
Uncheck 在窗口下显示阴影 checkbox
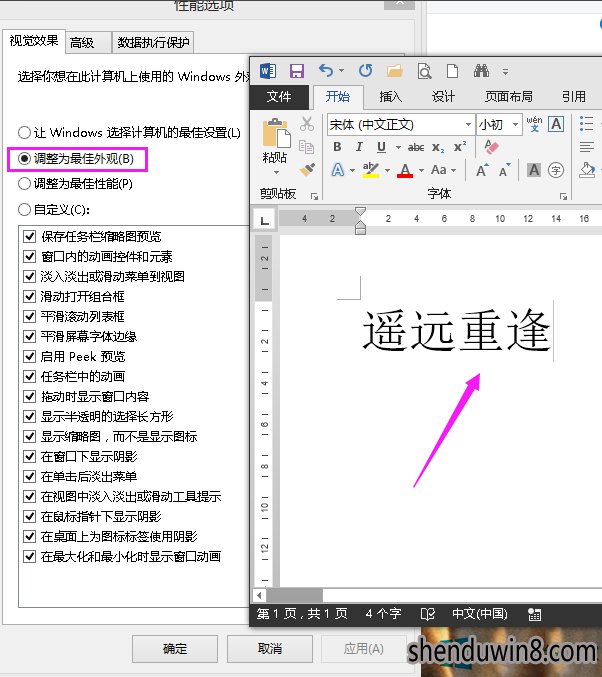(x=29, y=456)
